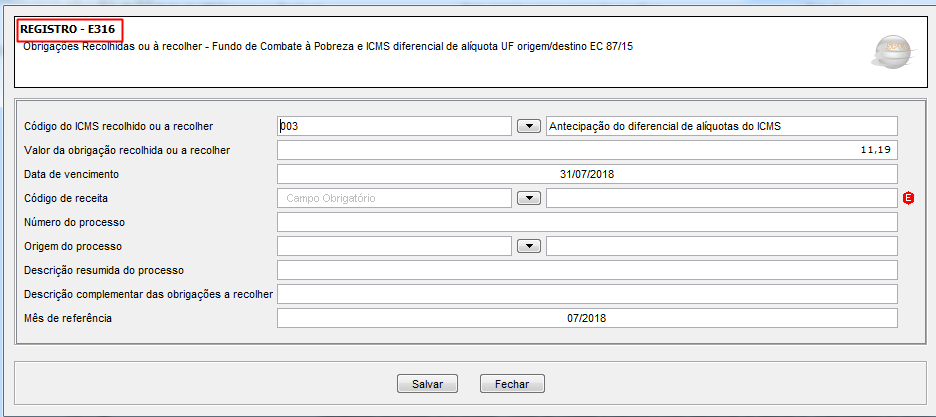Focus the Descrição complementar das obrigações field
Image resolution: width=936 pixels, height=417 pixels.
[587, 294]
